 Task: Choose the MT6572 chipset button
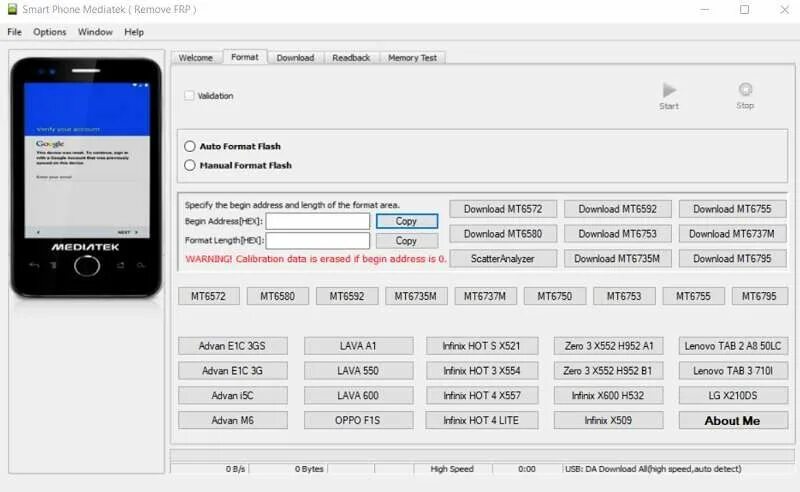coord(208,296)
